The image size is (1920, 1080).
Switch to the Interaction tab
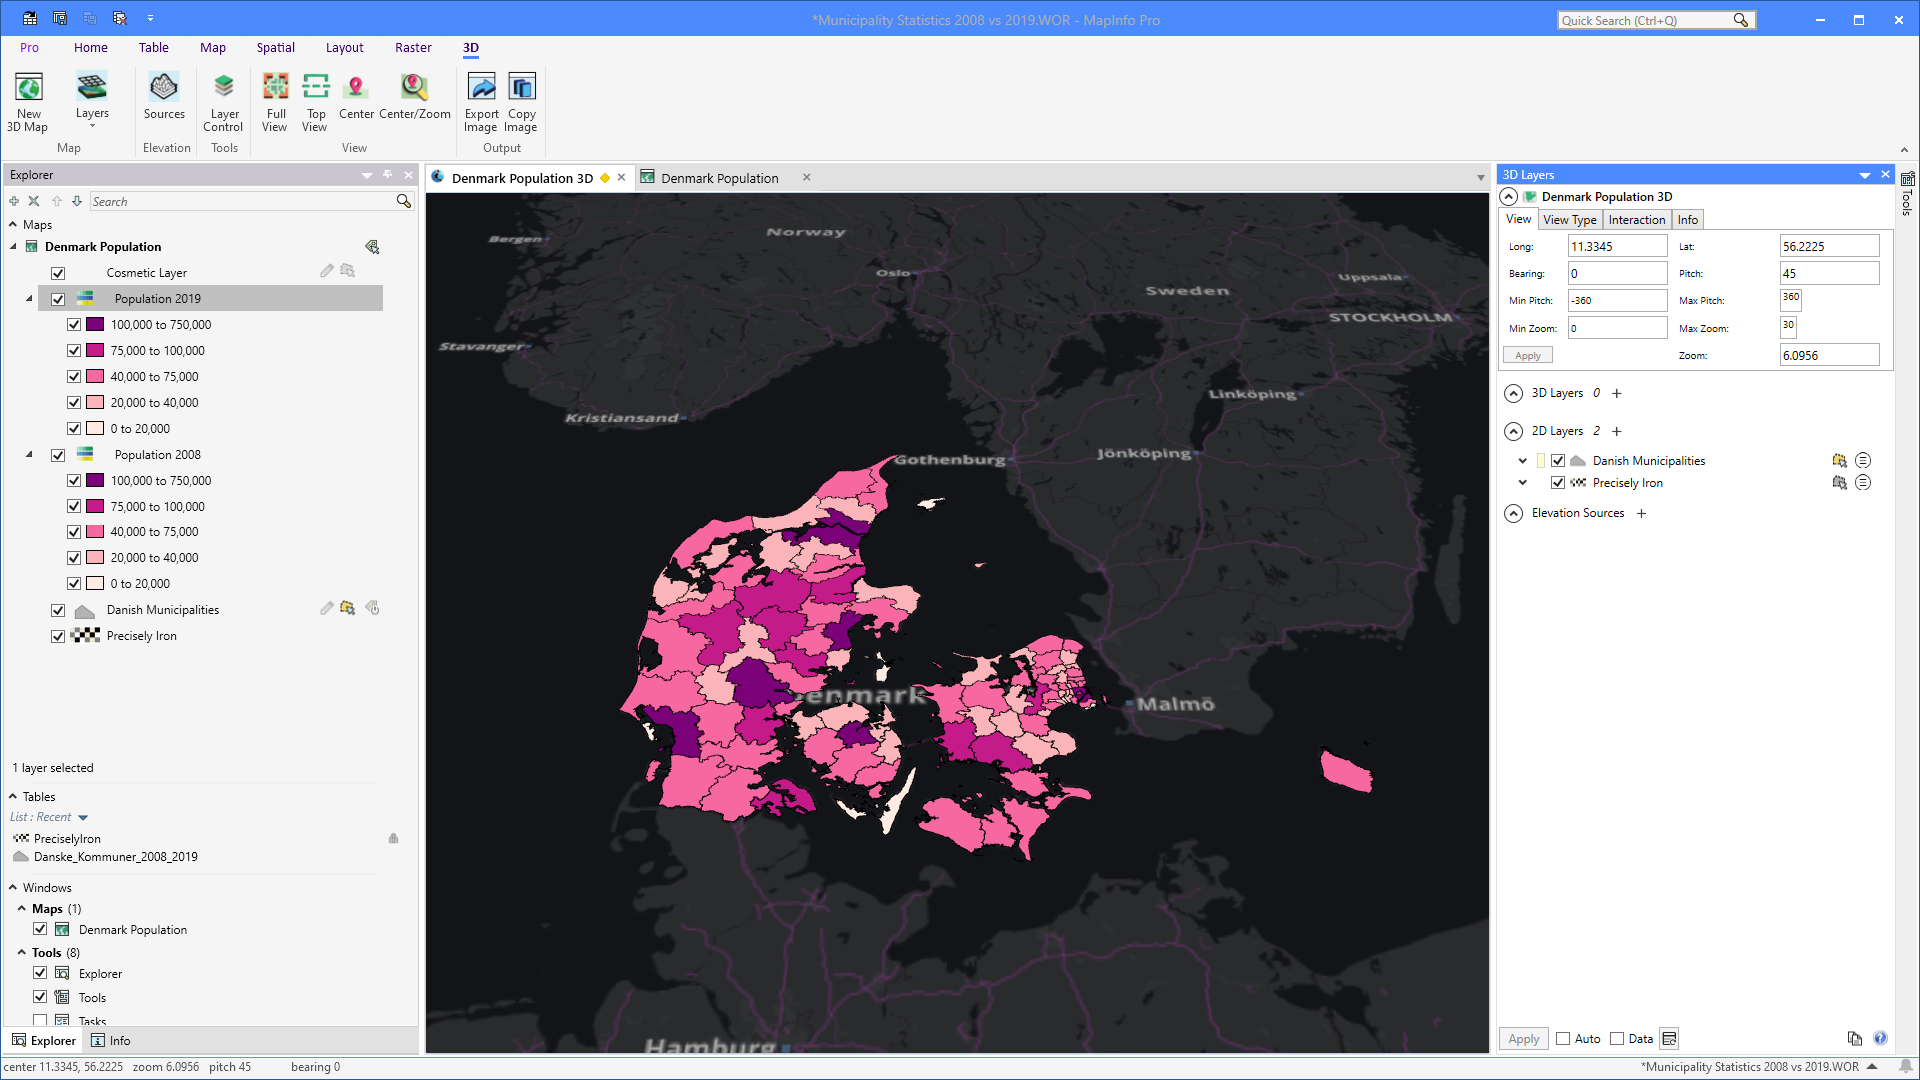pyautogui.click(x=1636, y=219)
